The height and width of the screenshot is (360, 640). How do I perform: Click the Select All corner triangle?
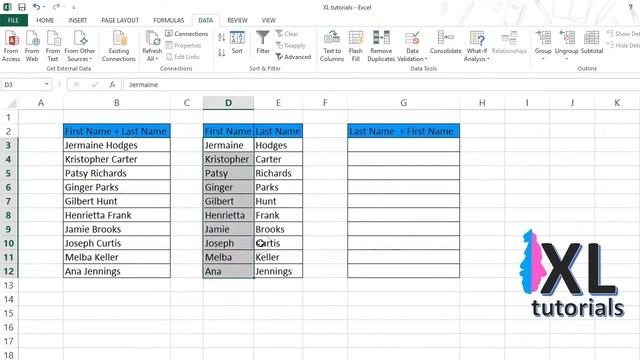[12, 103]
